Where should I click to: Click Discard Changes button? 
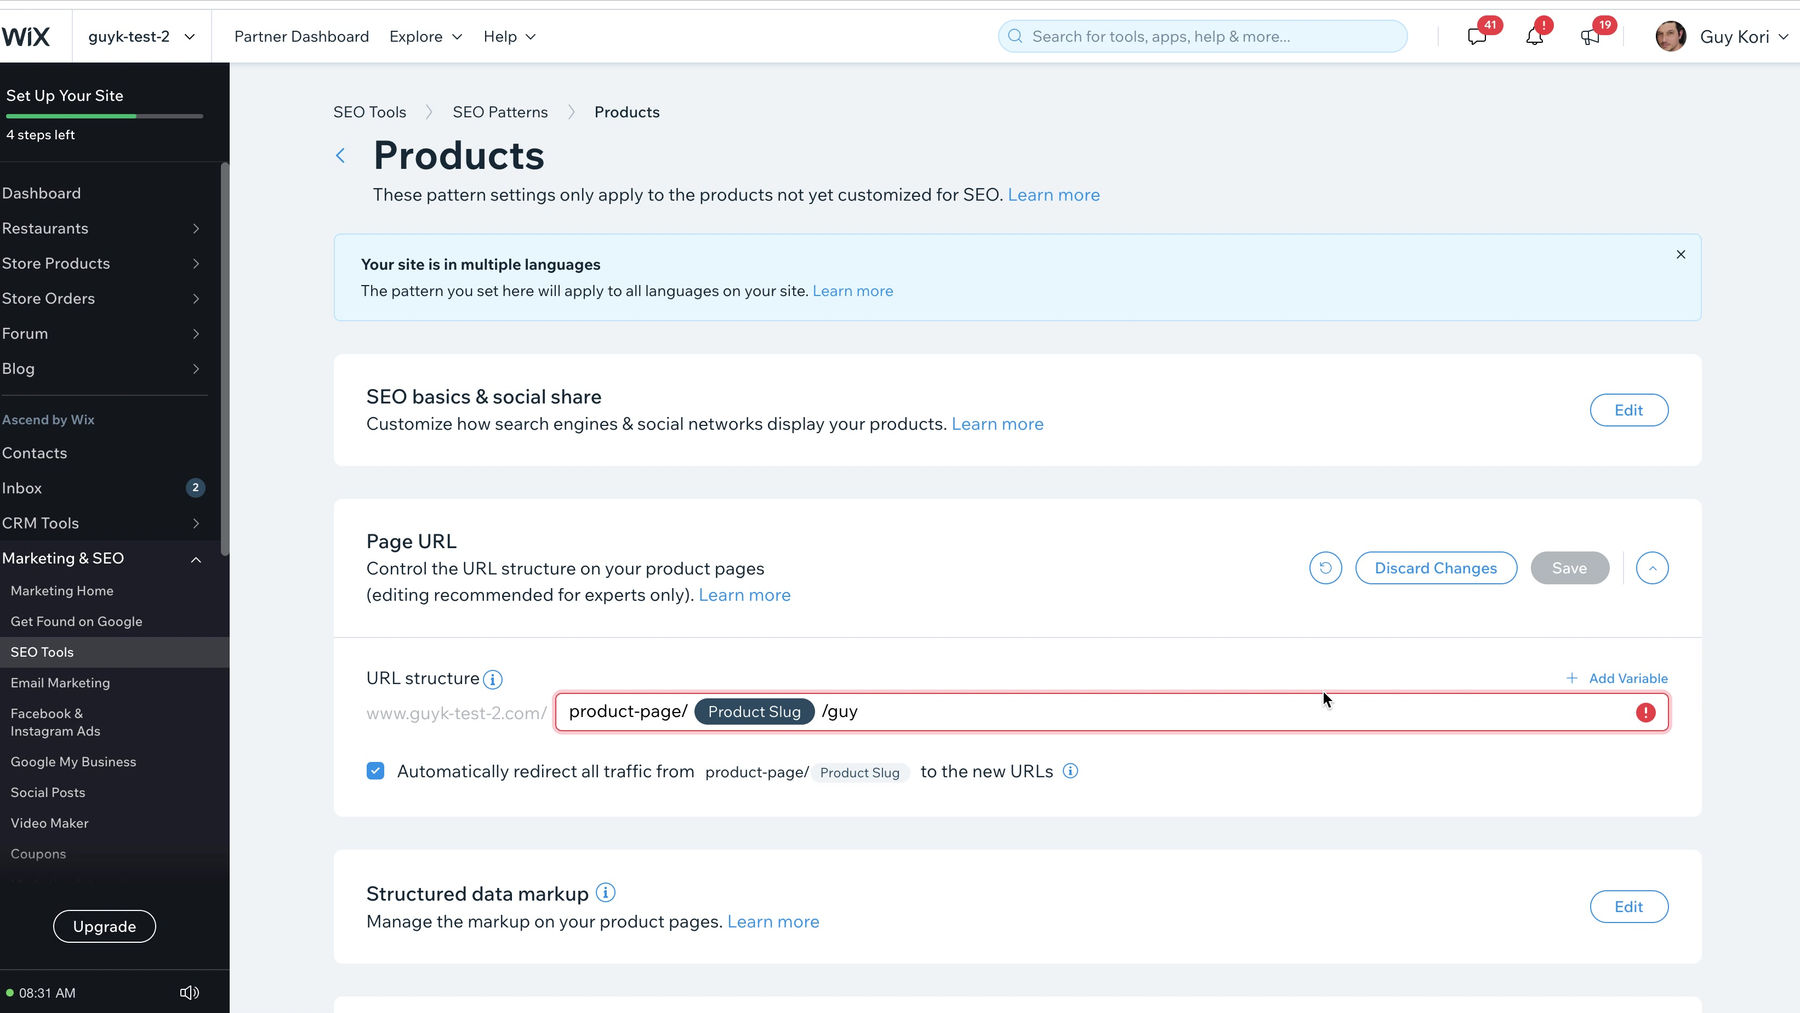1436,568
